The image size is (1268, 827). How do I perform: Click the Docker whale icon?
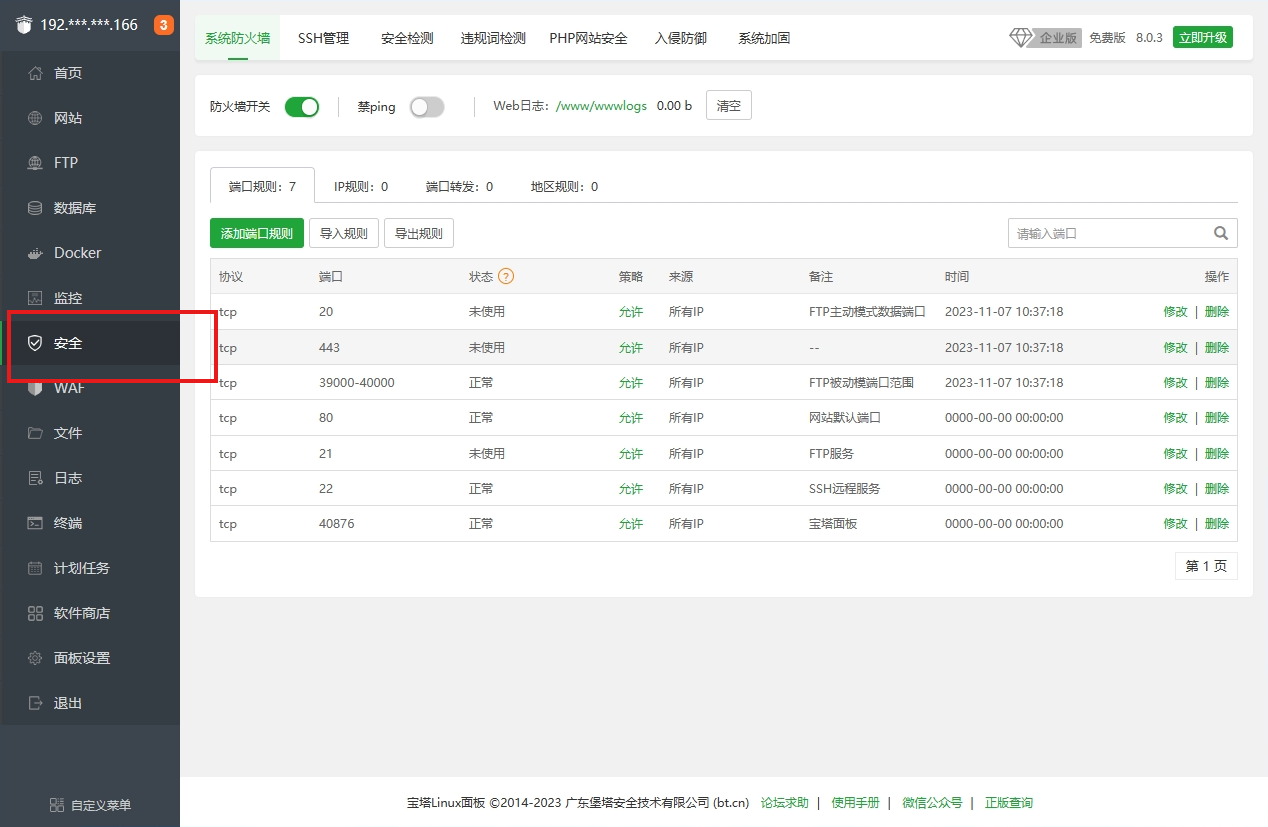point(35,253)
